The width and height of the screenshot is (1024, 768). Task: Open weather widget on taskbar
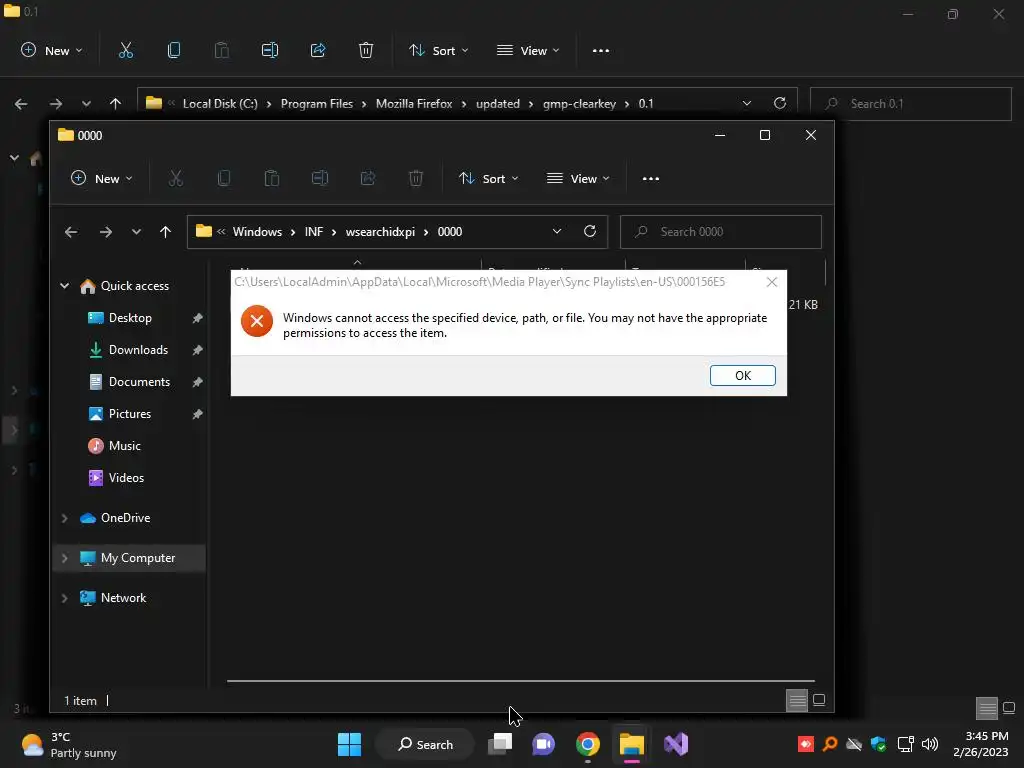pos(69,745)
